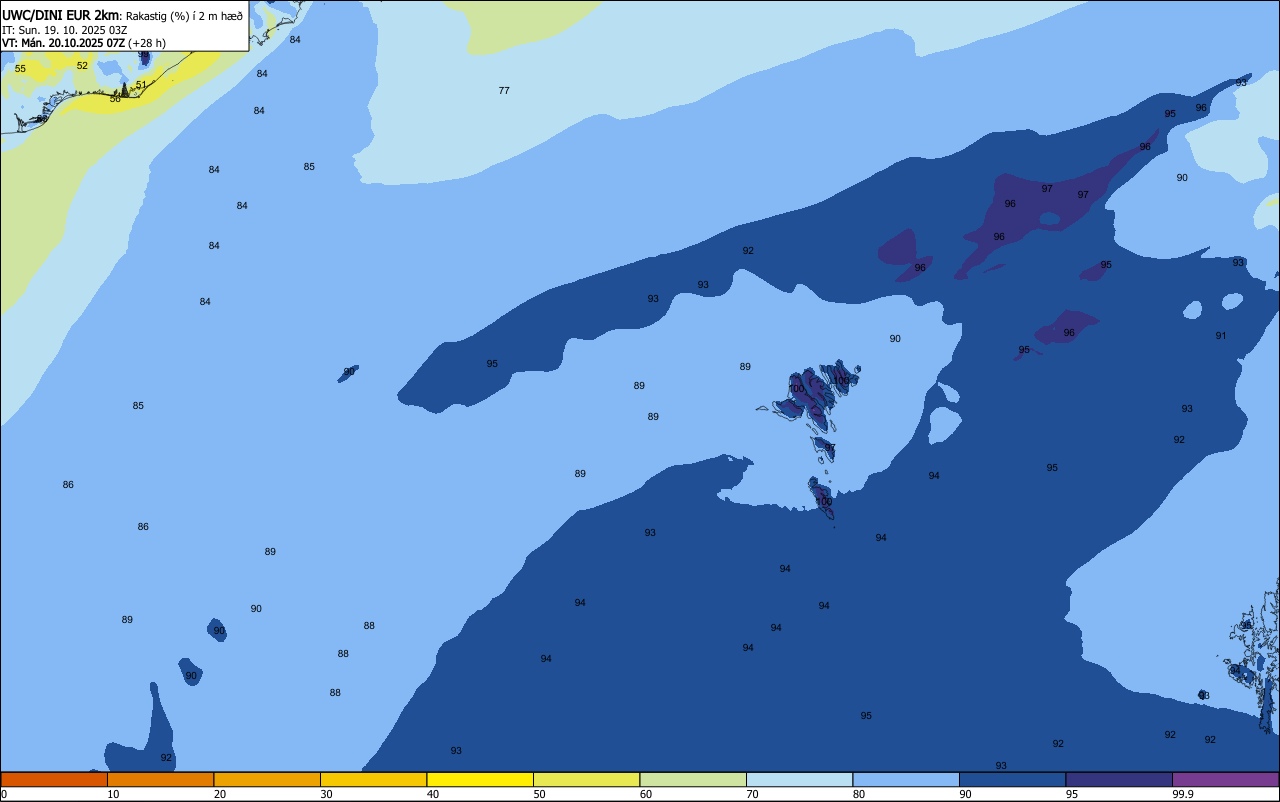Select the 70–80 pale blue legend swatch
This screenshot has width=1280, height=802.
point(799,779)
